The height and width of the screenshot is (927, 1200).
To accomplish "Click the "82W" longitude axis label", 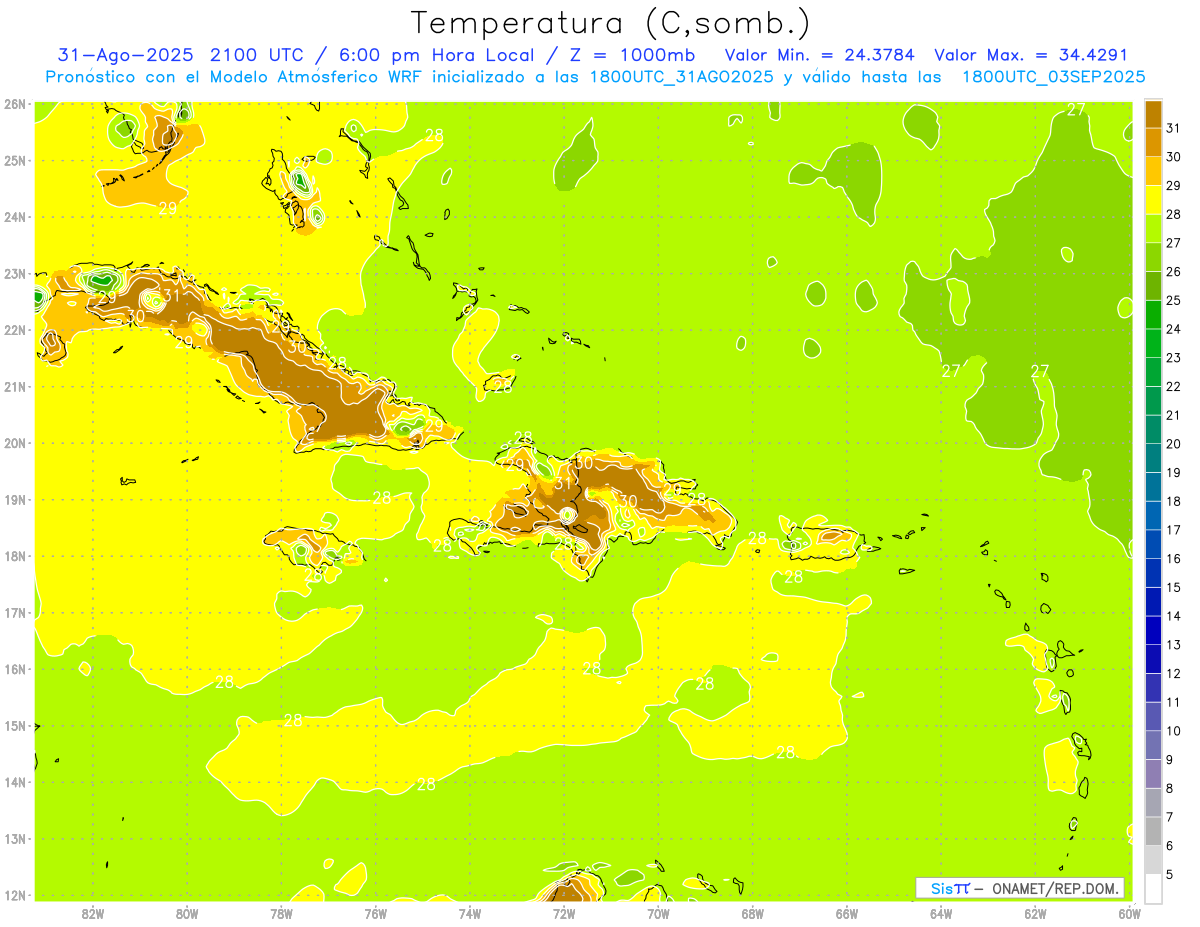I will tap(93, 913).
